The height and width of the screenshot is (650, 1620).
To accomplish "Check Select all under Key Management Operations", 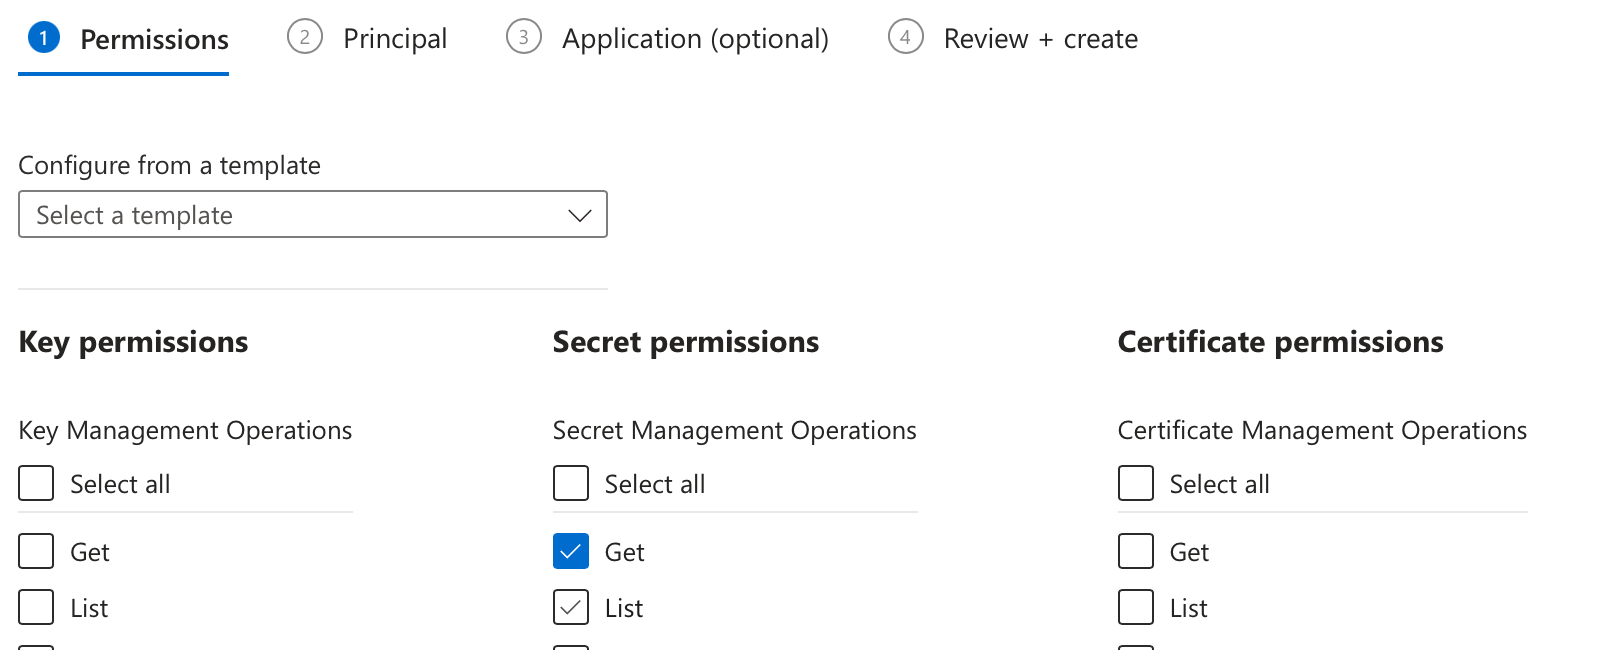I will click(x=37, y=484).
